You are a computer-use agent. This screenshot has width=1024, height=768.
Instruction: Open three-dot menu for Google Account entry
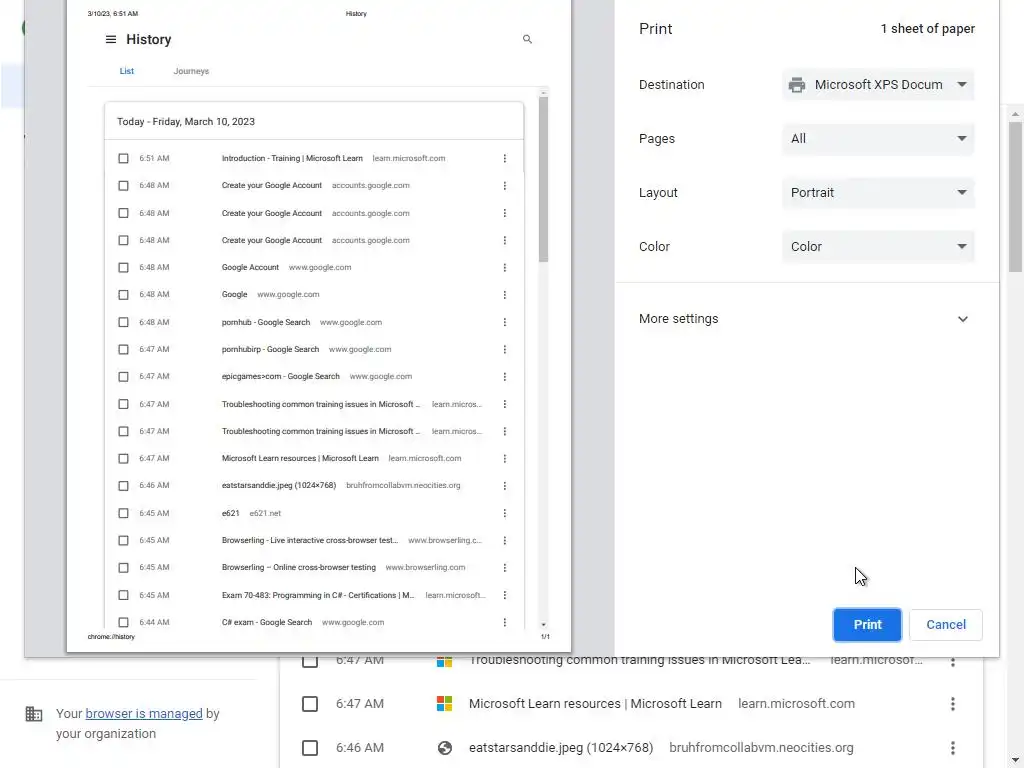[x=504, y=267]
